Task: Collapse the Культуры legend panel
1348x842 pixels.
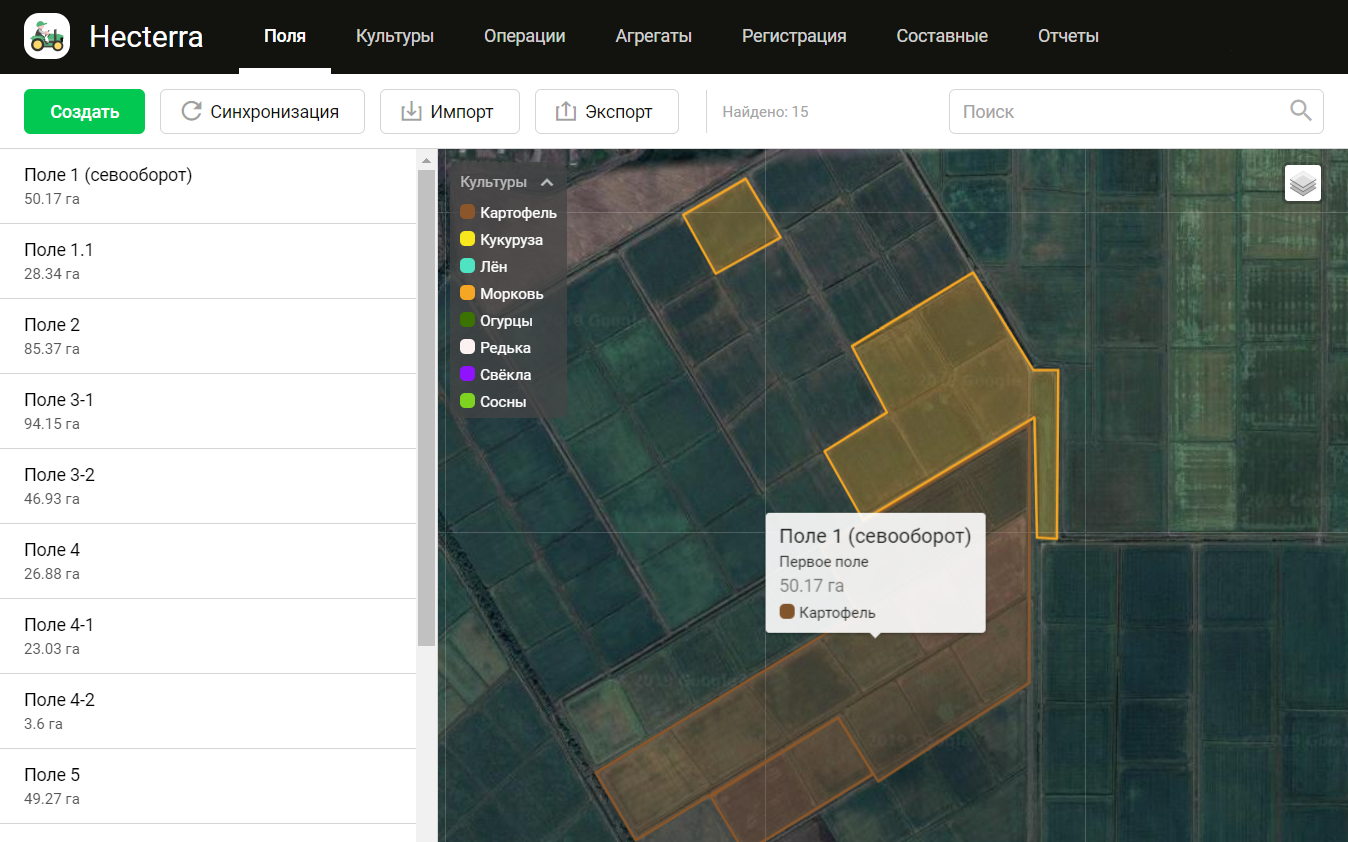Action: (546, 183)
